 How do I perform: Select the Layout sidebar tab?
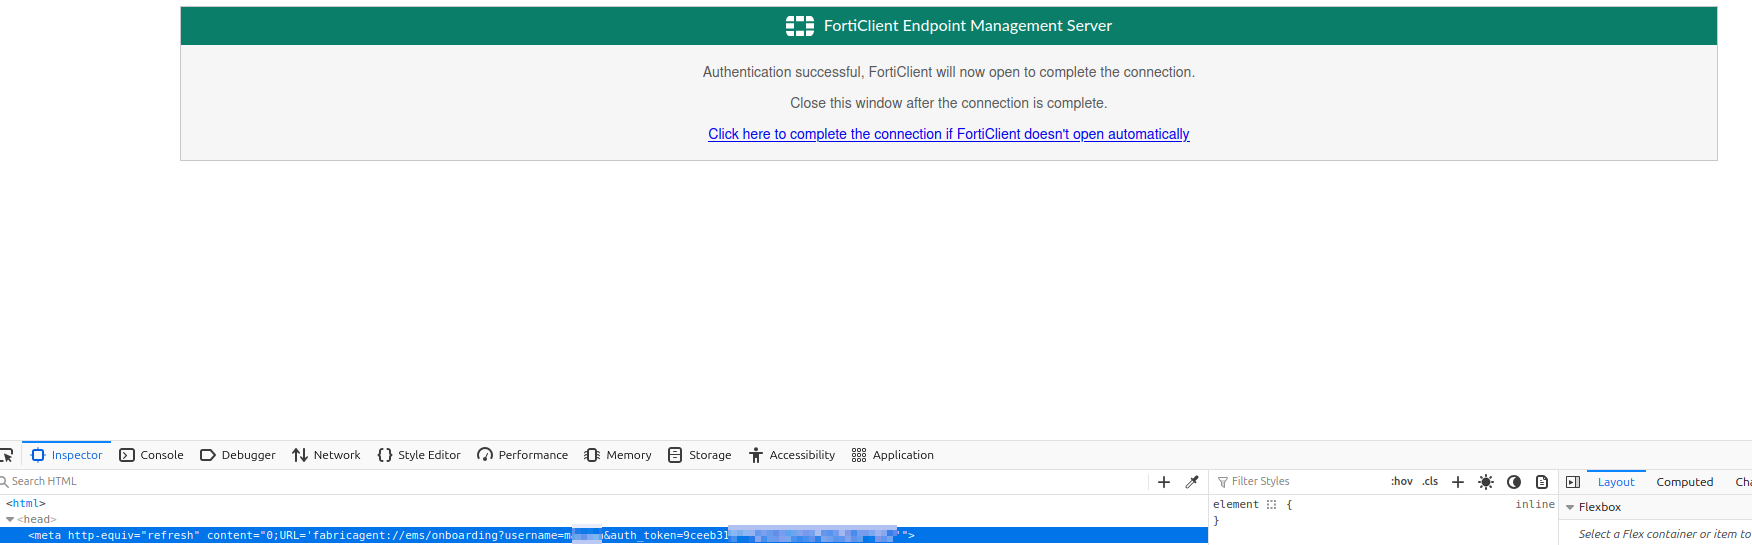(1616, 482)
